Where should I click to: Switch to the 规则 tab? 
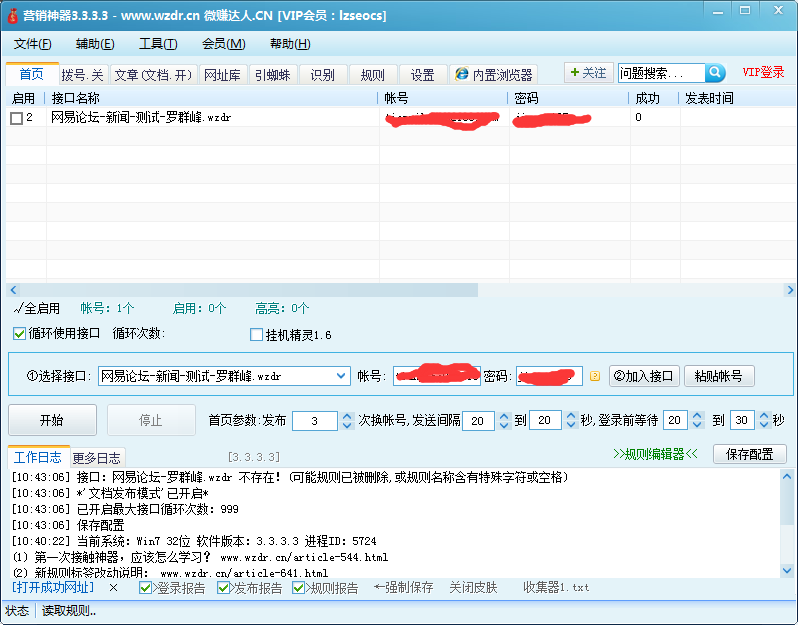pos(373,75)
